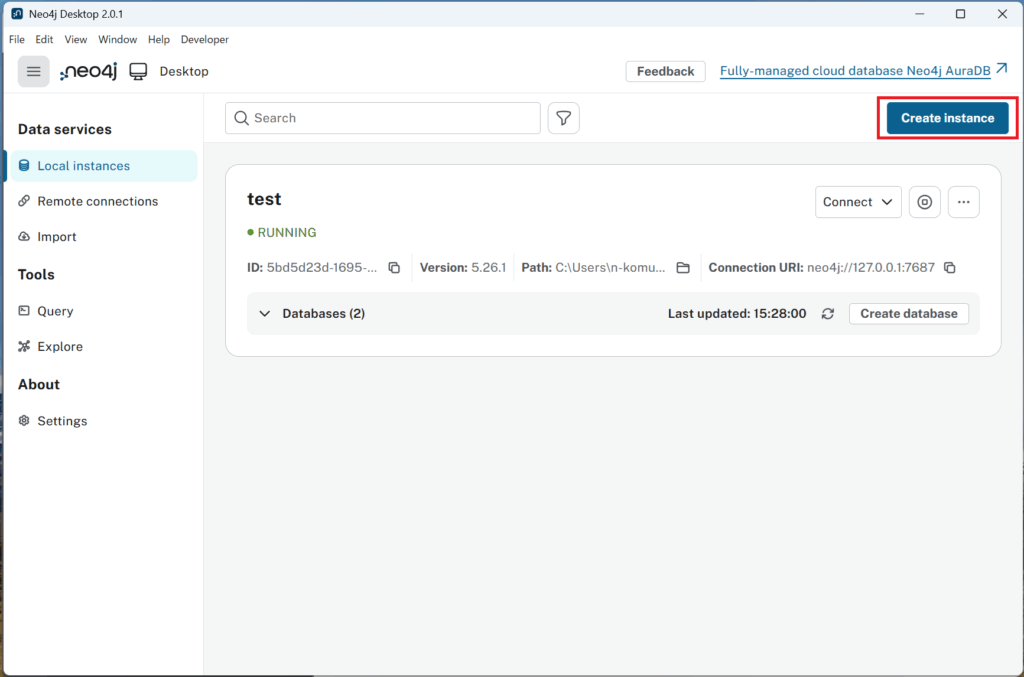Stop the test instance with stop icon

(924, 202)
